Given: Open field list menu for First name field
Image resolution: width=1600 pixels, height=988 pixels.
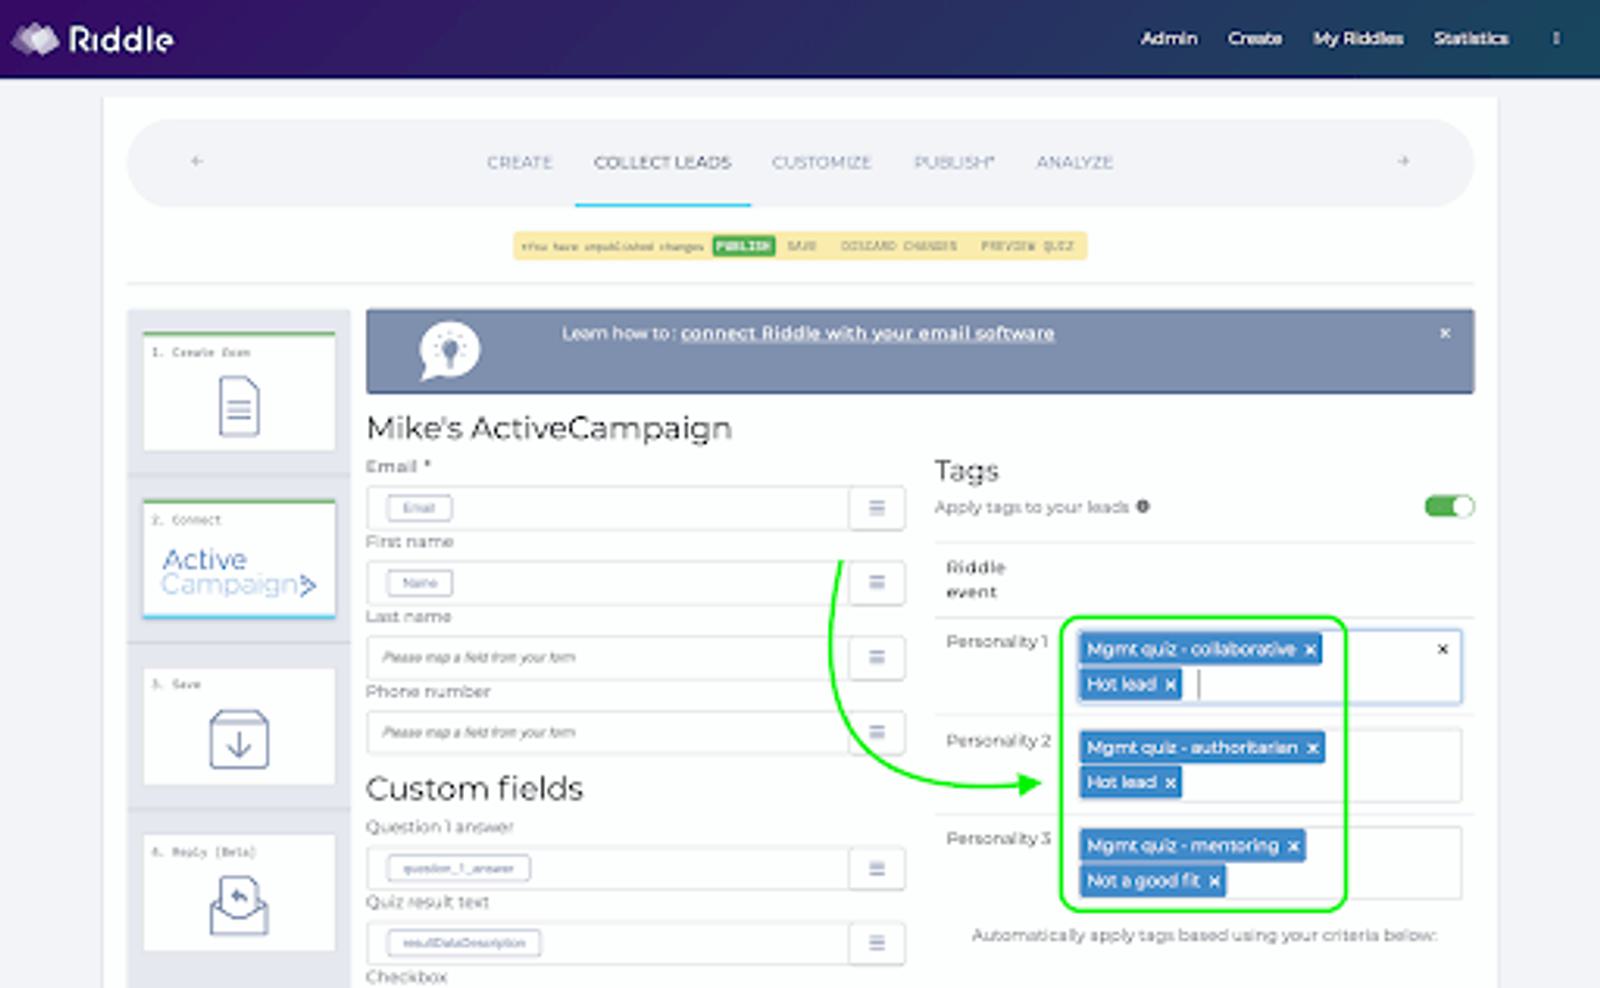Looking at the screenshot, I should [x=876, y=583].
